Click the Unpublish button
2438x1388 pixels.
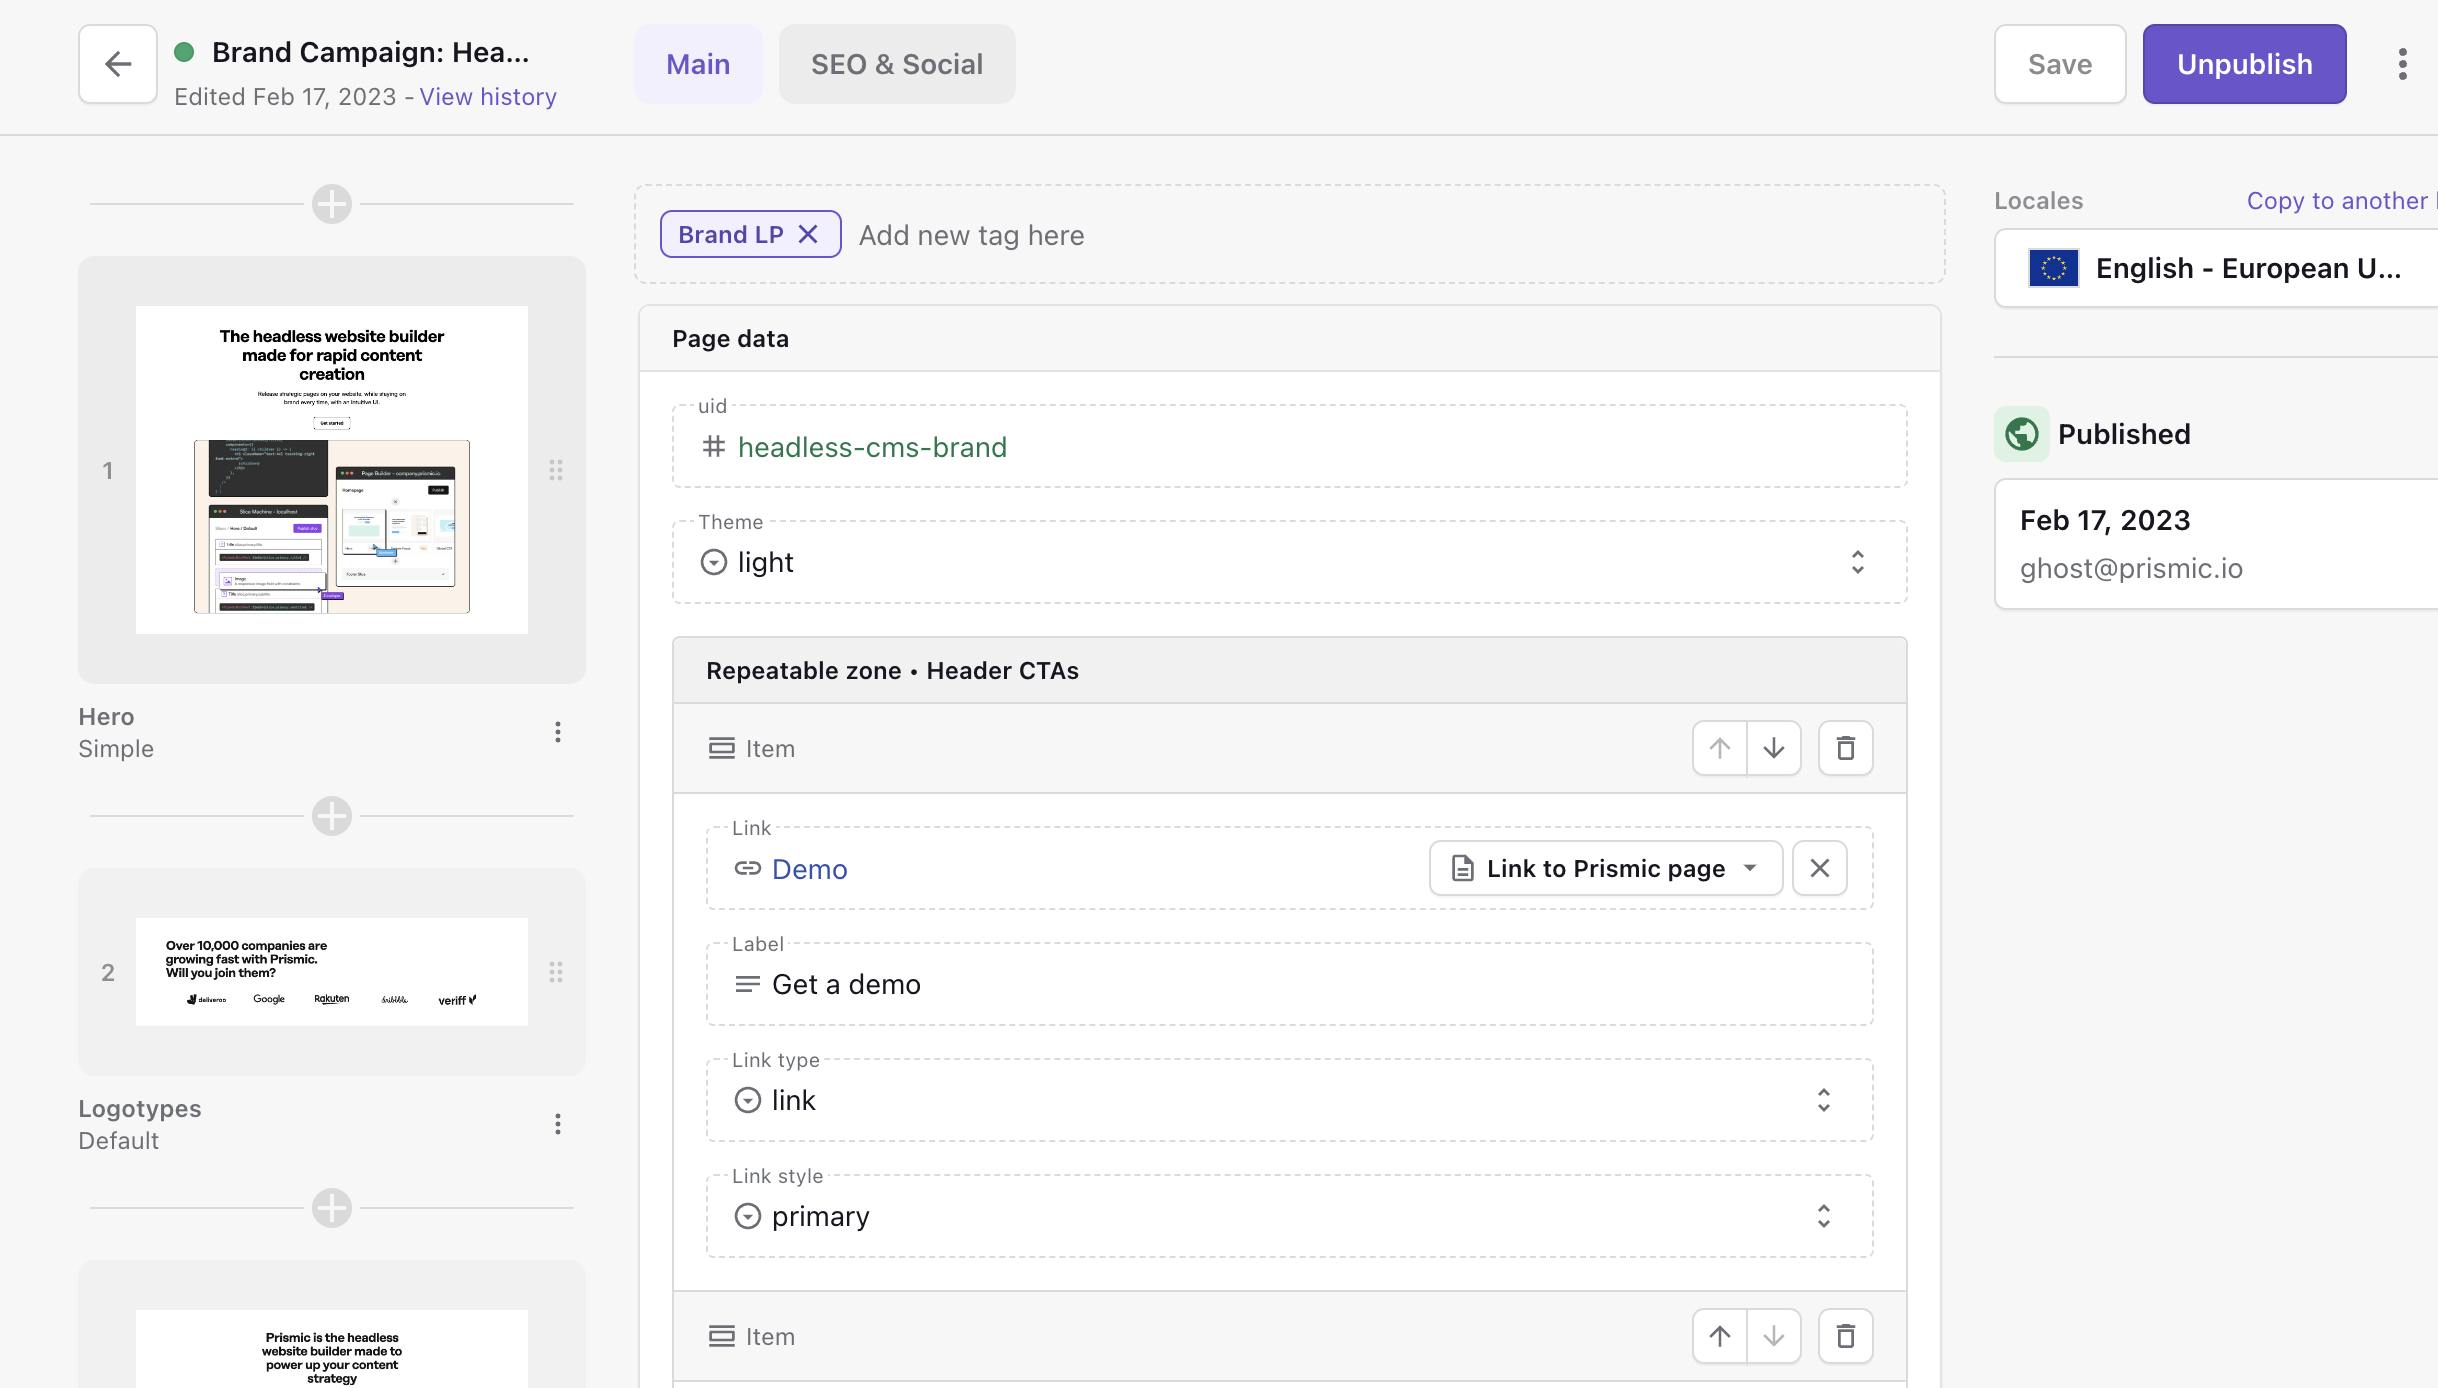click(x=2244, y=64)
